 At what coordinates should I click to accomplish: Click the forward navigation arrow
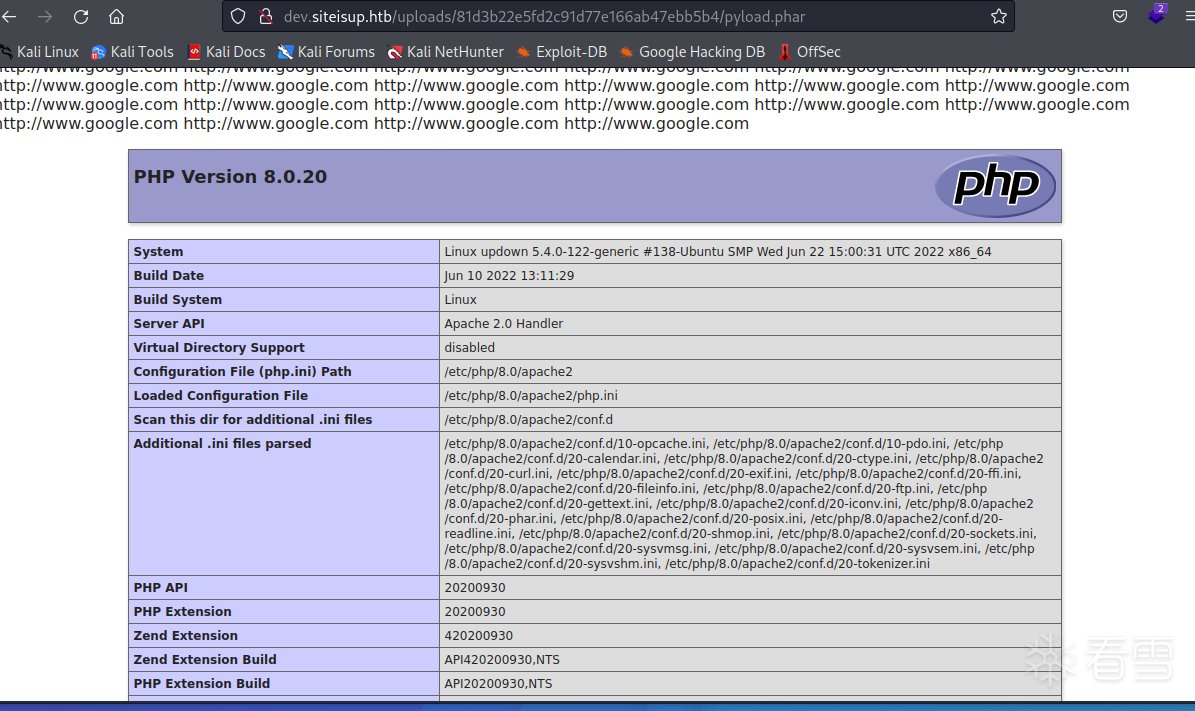[45, 16]
